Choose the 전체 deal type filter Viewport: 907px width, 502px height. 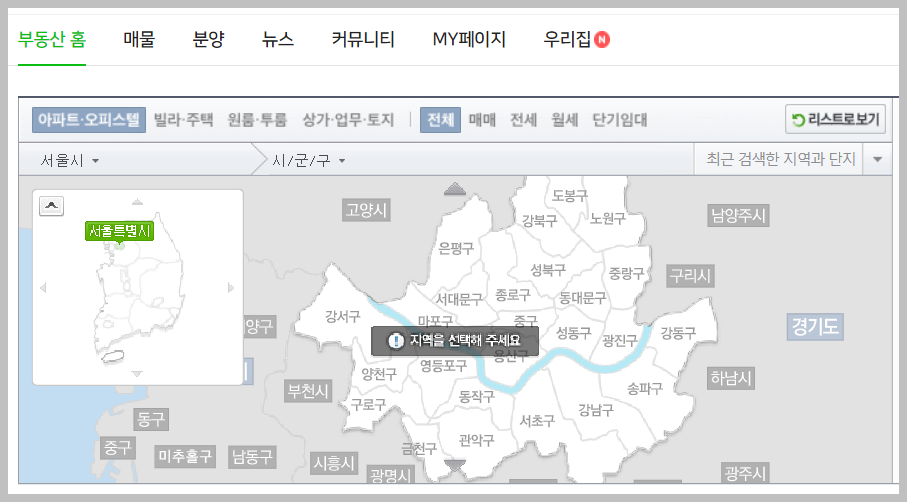[440, 120]
